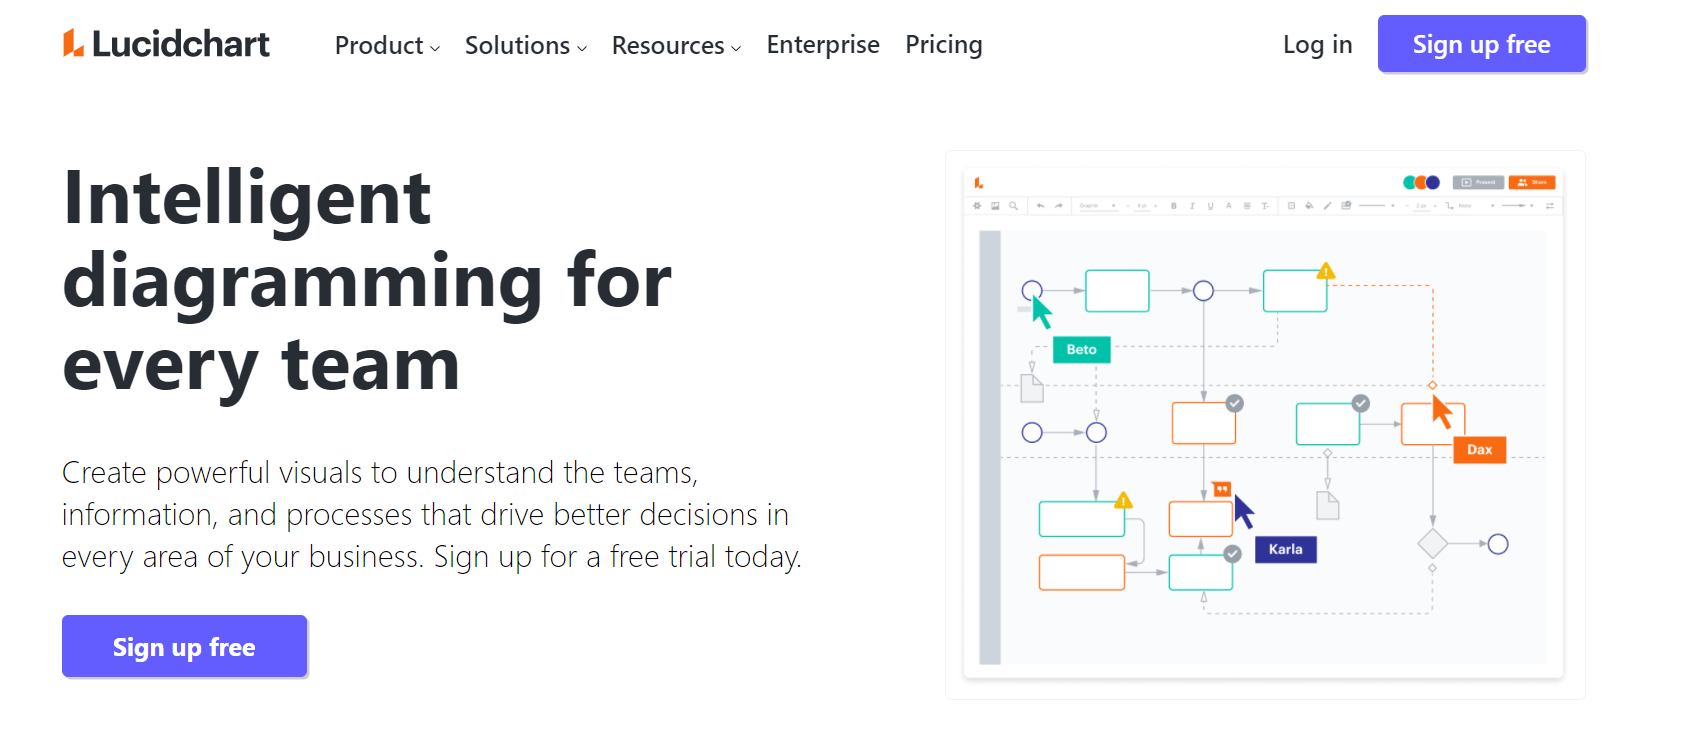The width and height of the screenshot is (1685, 731).
Task: Expand the Solutions dropdown menu
Action: pos(526,45)
